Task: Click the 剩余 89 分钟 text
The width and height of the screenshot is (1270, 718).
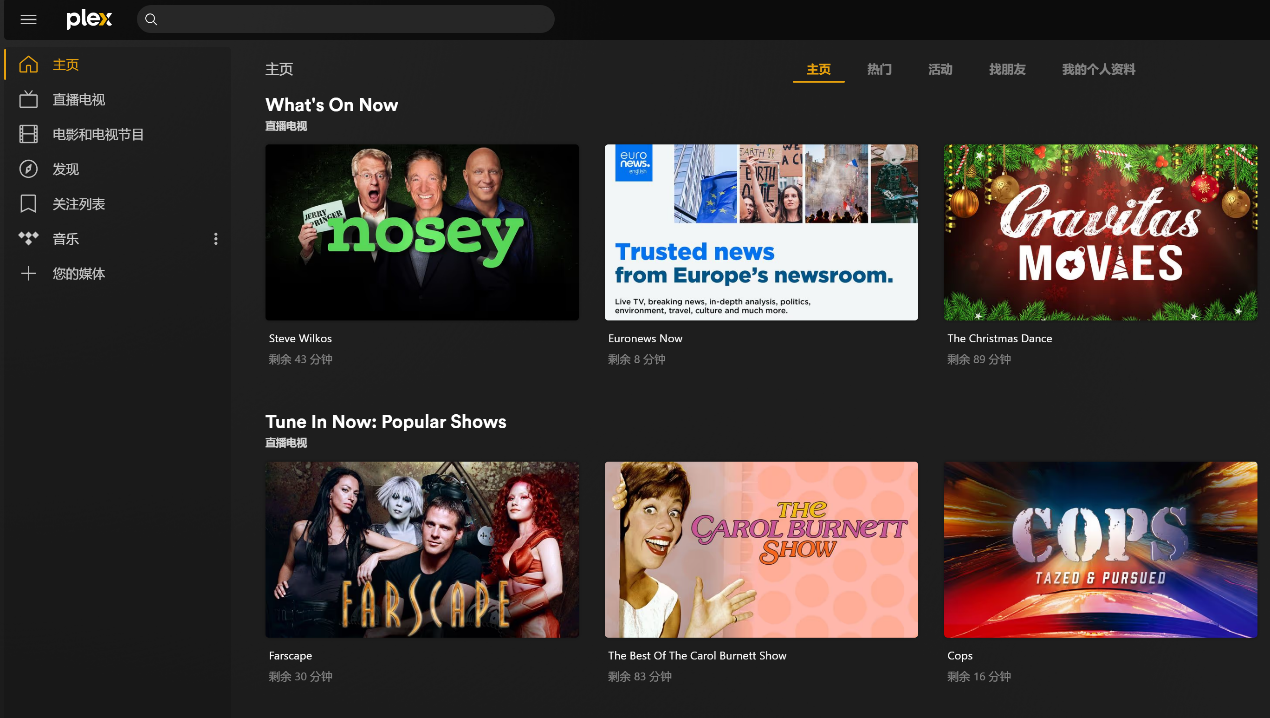Action: click(980, 360)
